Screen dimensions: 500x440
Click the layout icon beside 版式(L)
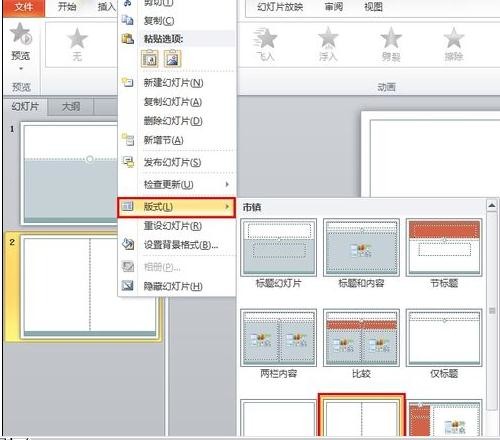coord(127,206)
